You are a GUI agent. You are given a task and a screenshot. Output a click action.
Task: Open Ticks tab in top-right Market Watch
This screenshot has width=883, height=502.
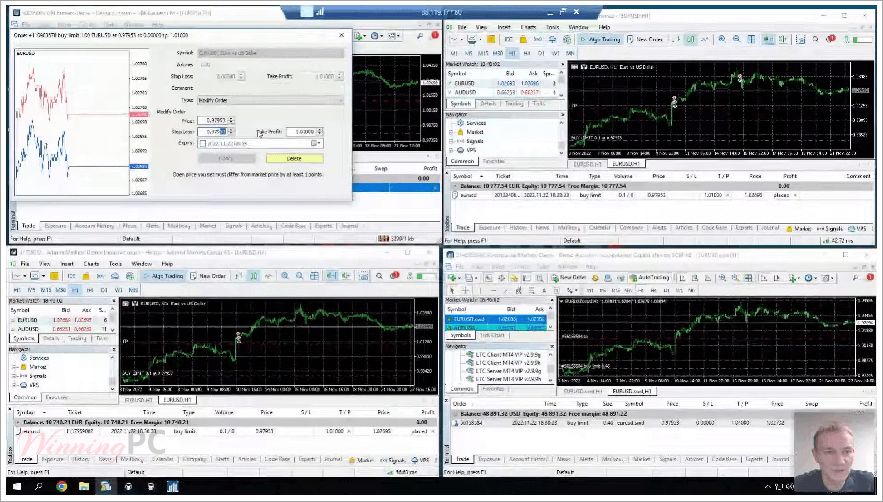click(x=539, y=104)
